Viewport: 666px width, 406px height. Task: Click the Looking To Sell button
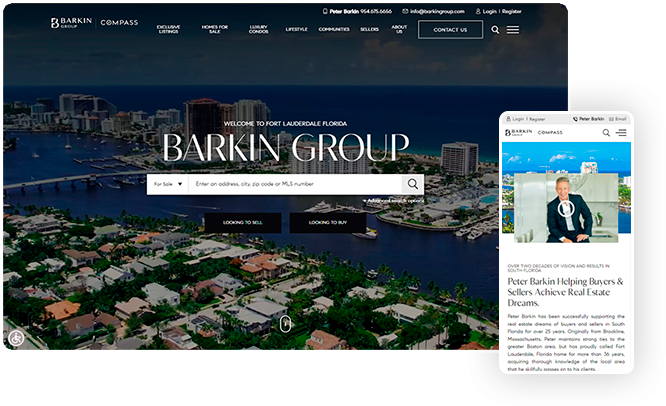point(243,223)
